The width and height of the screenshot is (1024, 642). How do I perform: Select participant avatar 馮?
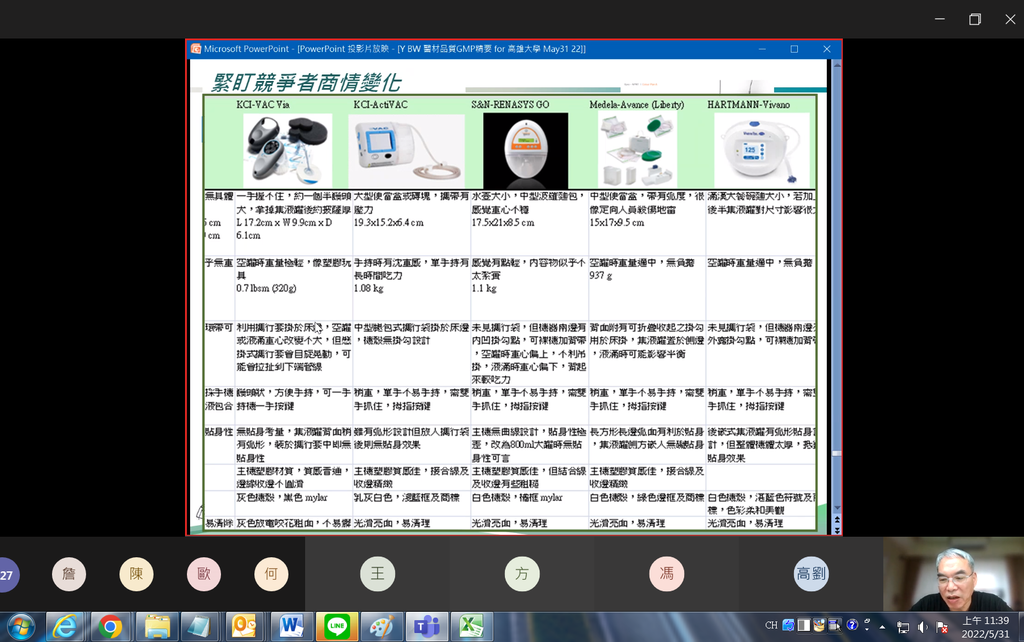pos(666,574)
